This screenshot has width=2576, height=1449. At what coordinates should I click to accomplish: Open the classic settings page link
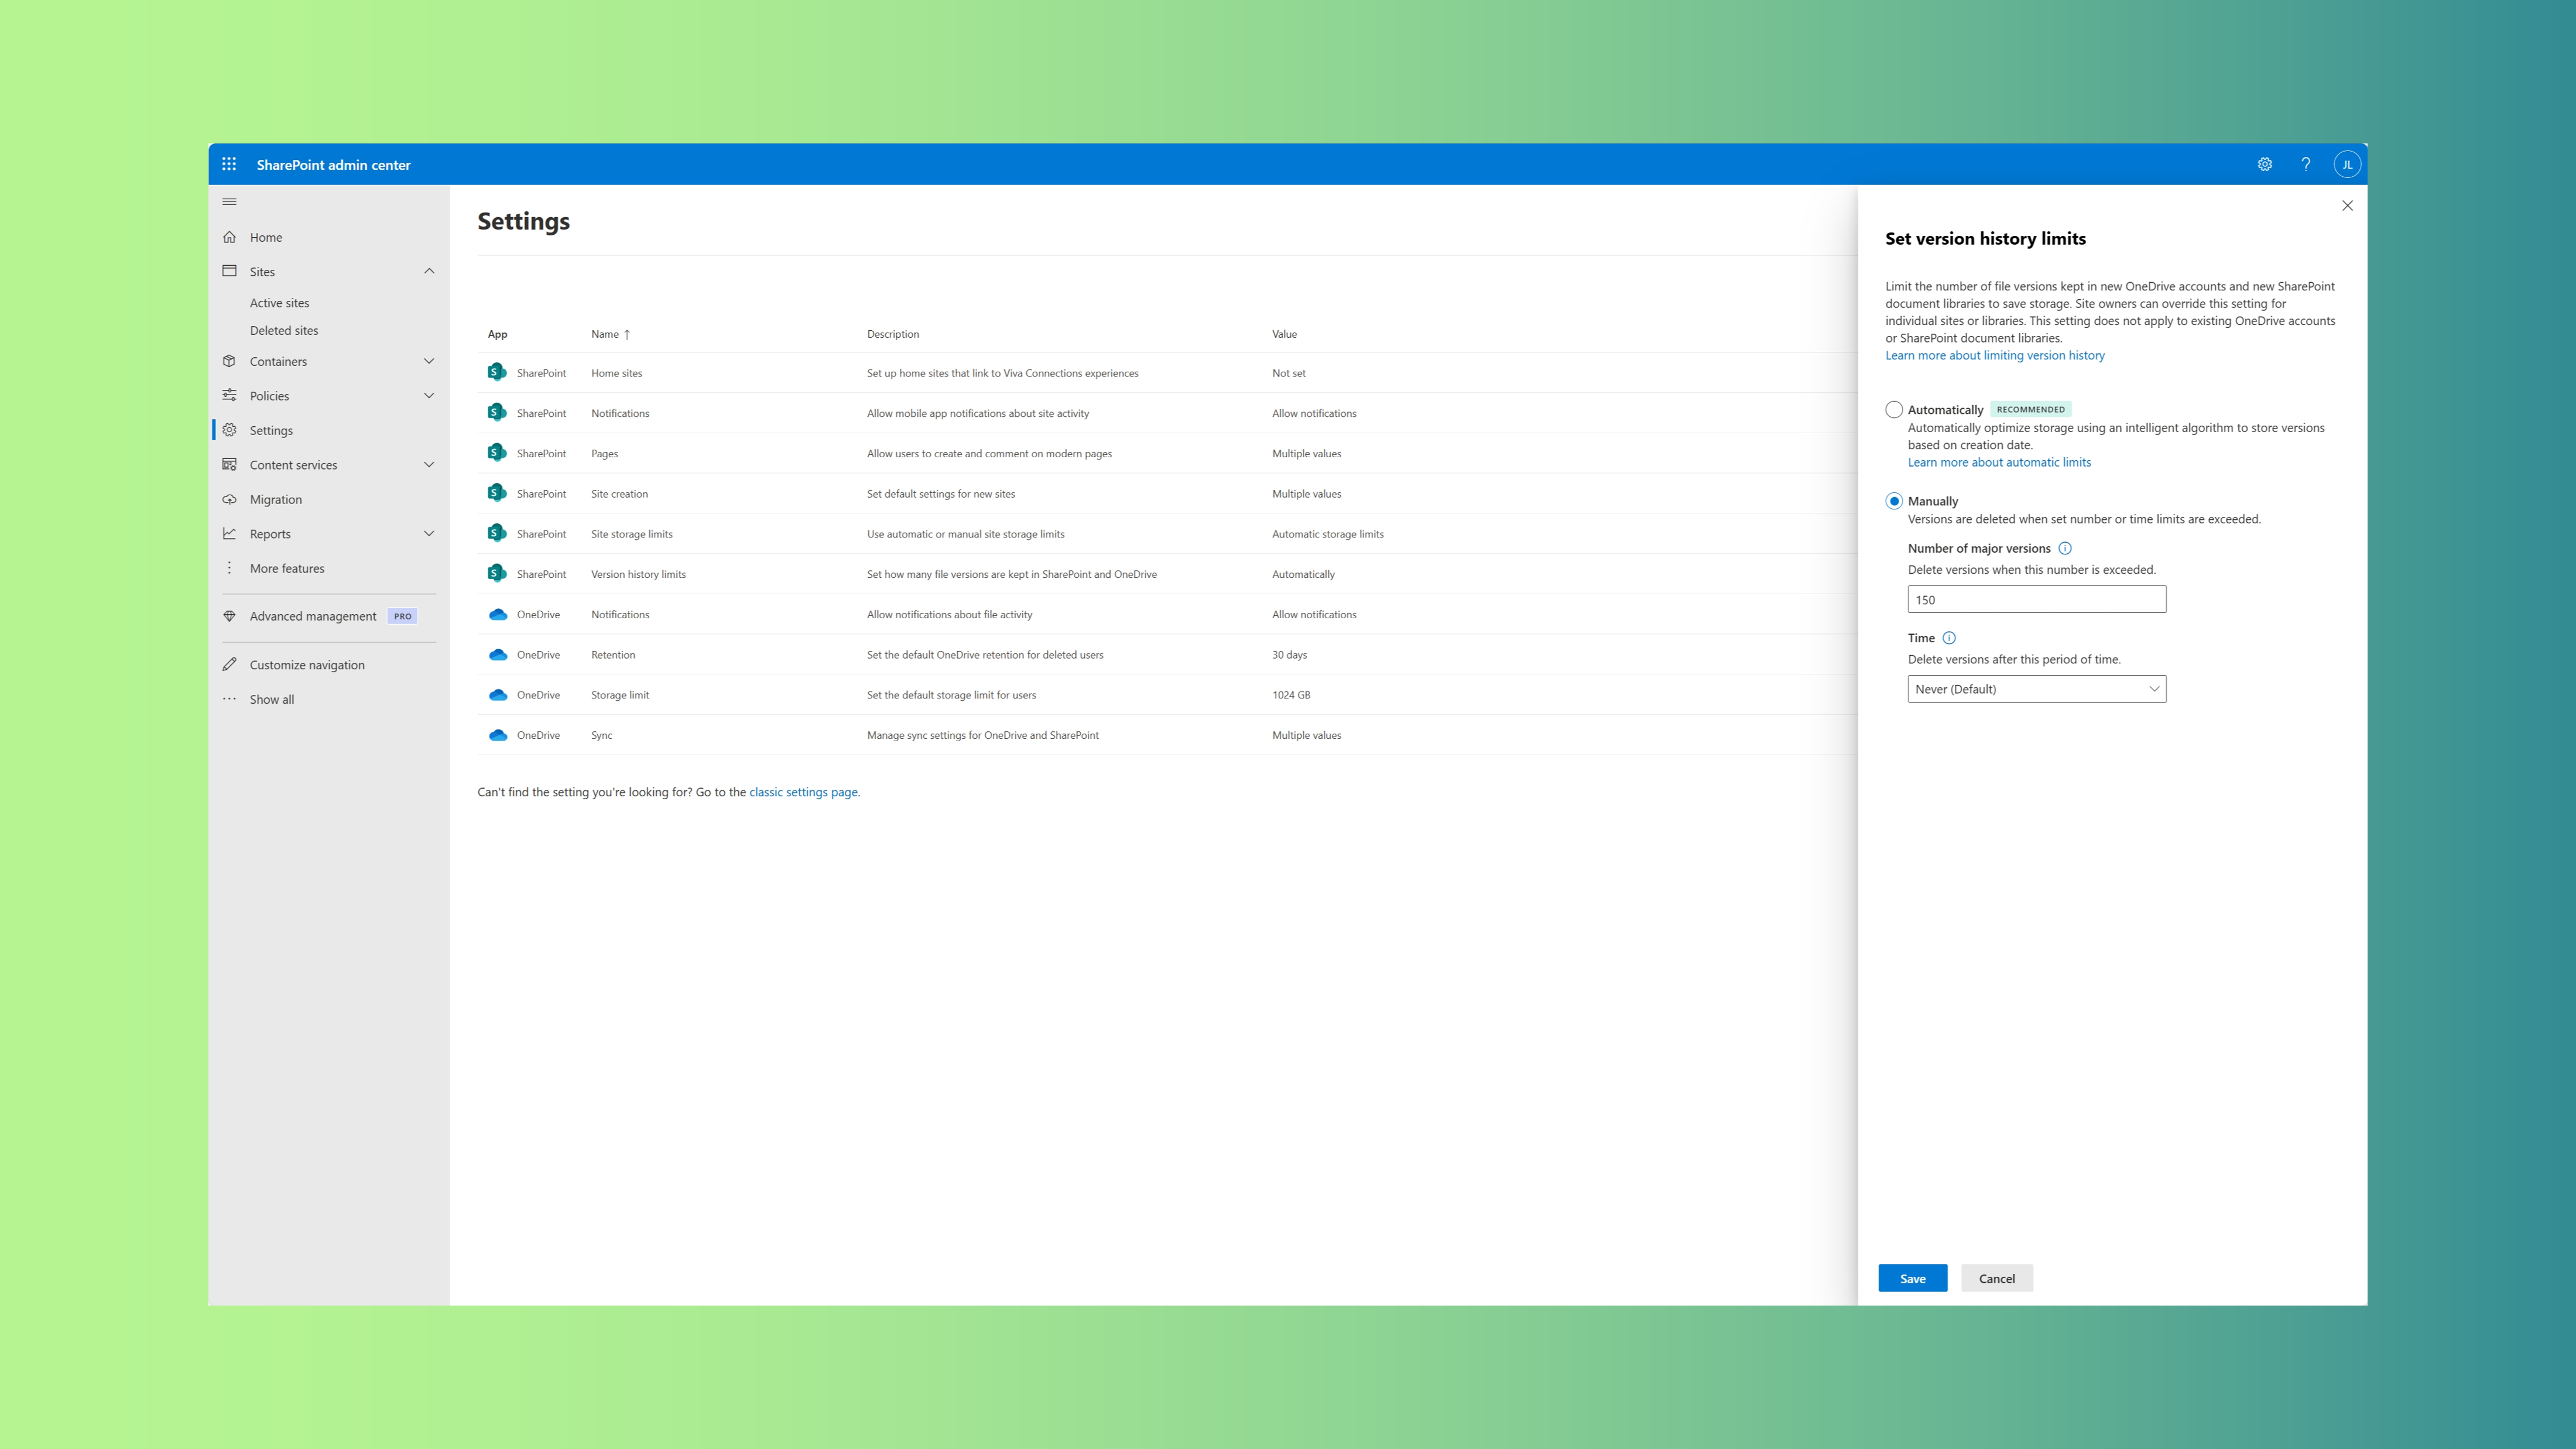click(803, 791)
